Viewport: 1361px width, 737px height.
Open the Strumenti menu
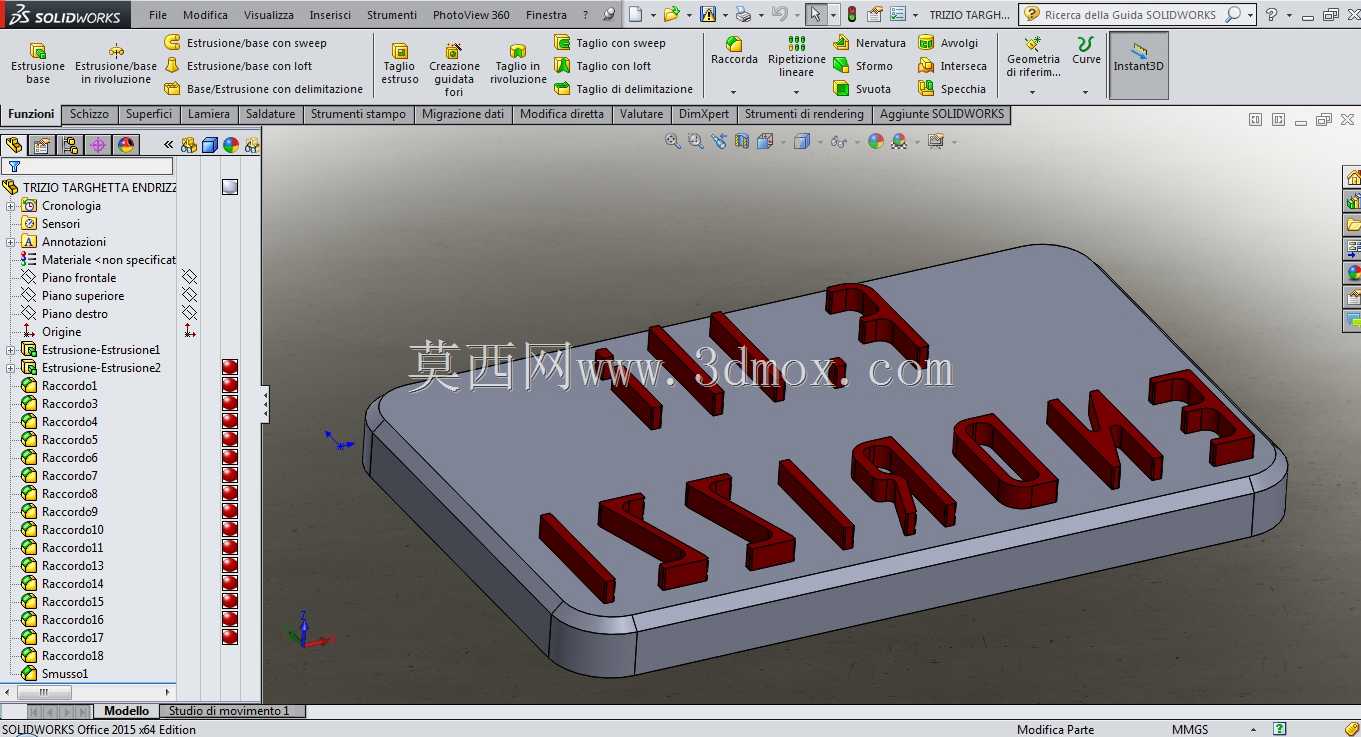tap(392, 15)
